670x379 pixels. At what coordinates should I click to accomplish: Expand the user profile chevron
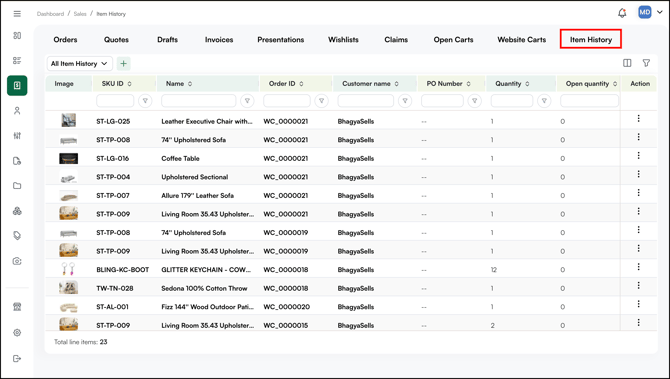point(660,12)
